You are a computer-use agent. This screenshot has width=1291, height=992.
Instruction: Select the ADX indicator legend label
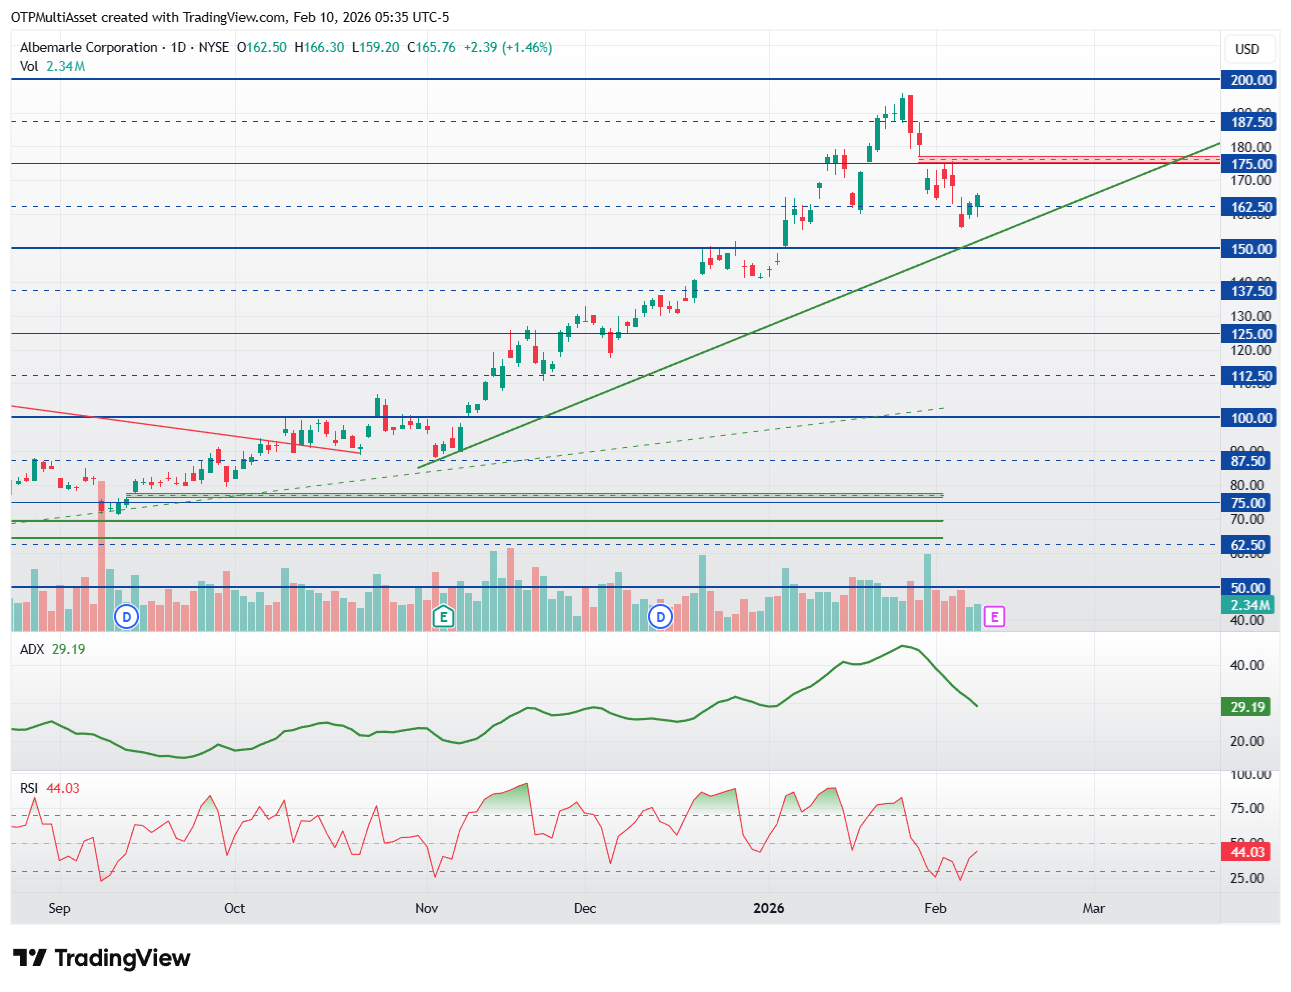(32, 649)
